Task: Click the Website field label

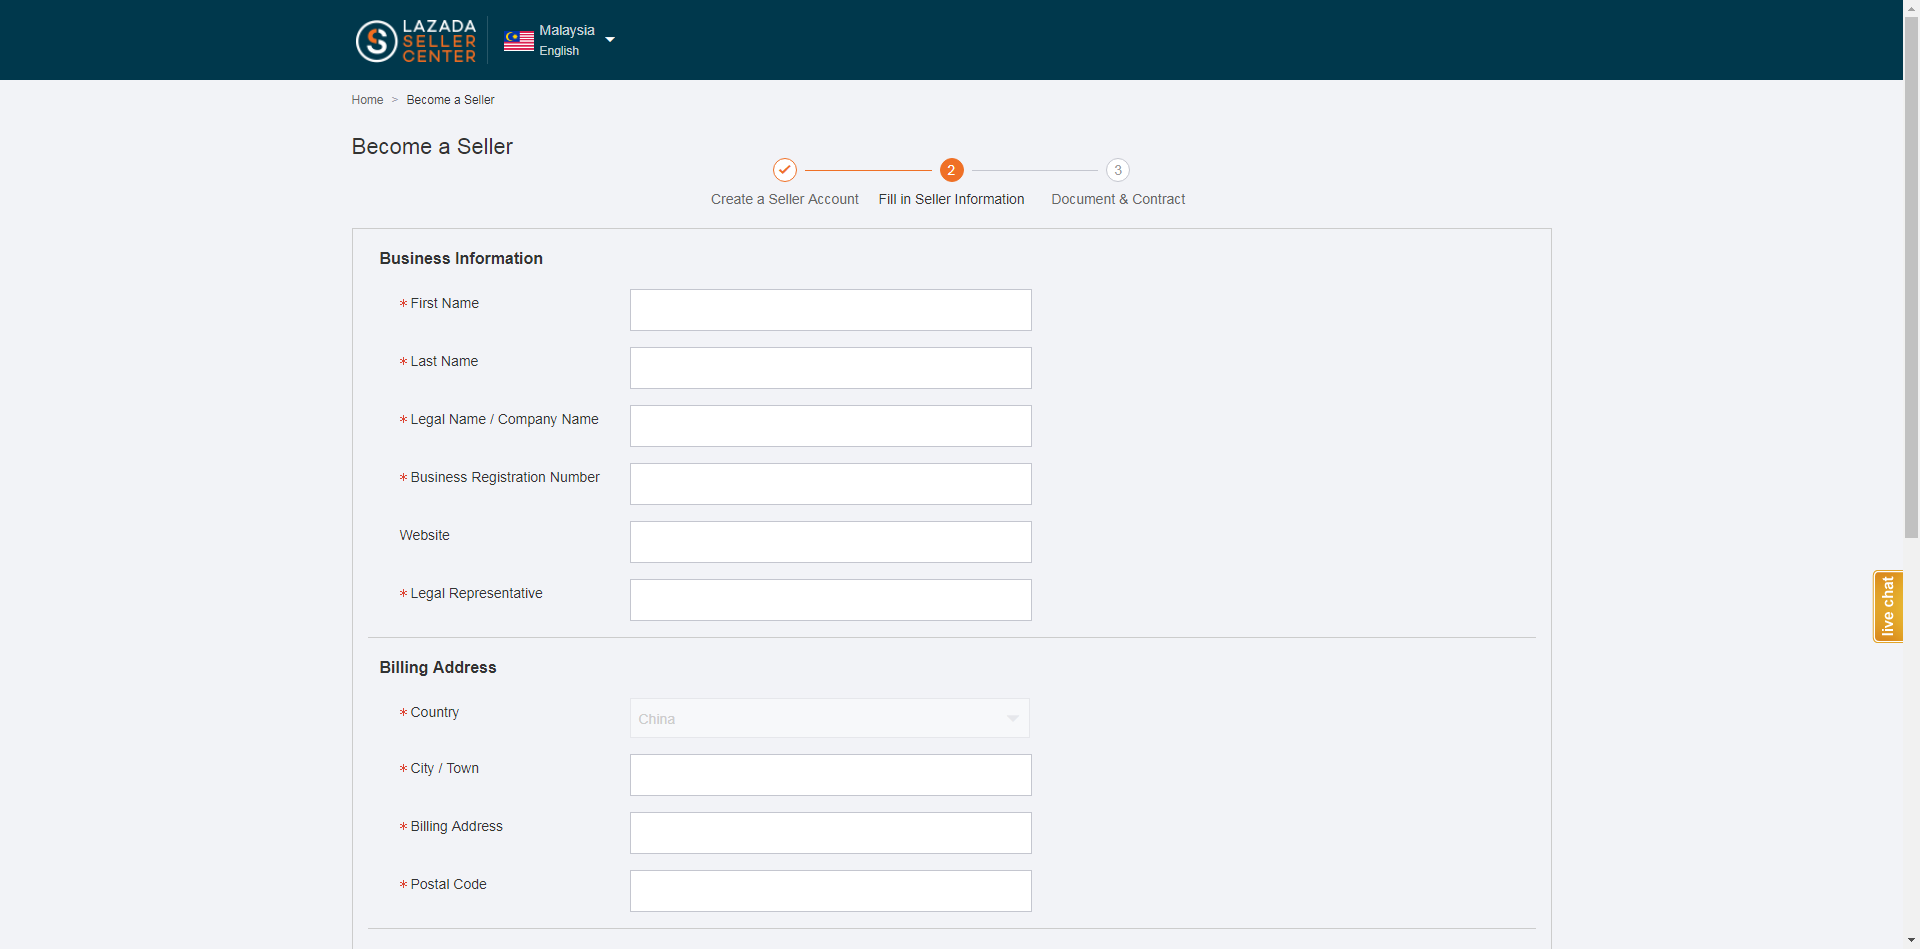Action: (425, 535)
